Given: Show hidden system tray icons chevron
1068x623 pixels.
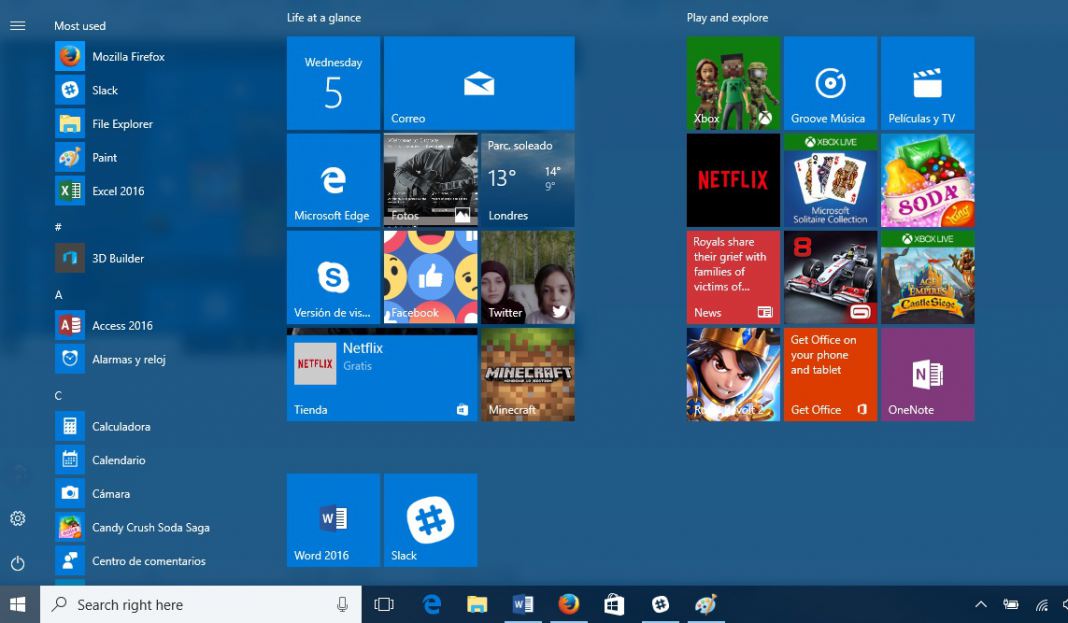Looking at the screenshot, I should point(981,605).
